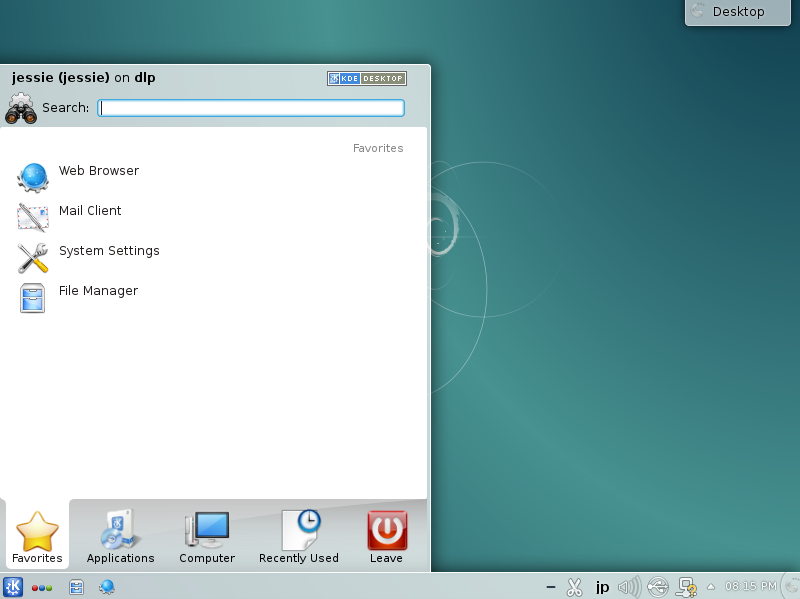Open the KDE application launcher button
Screen dimensions: 800x599
13,587
